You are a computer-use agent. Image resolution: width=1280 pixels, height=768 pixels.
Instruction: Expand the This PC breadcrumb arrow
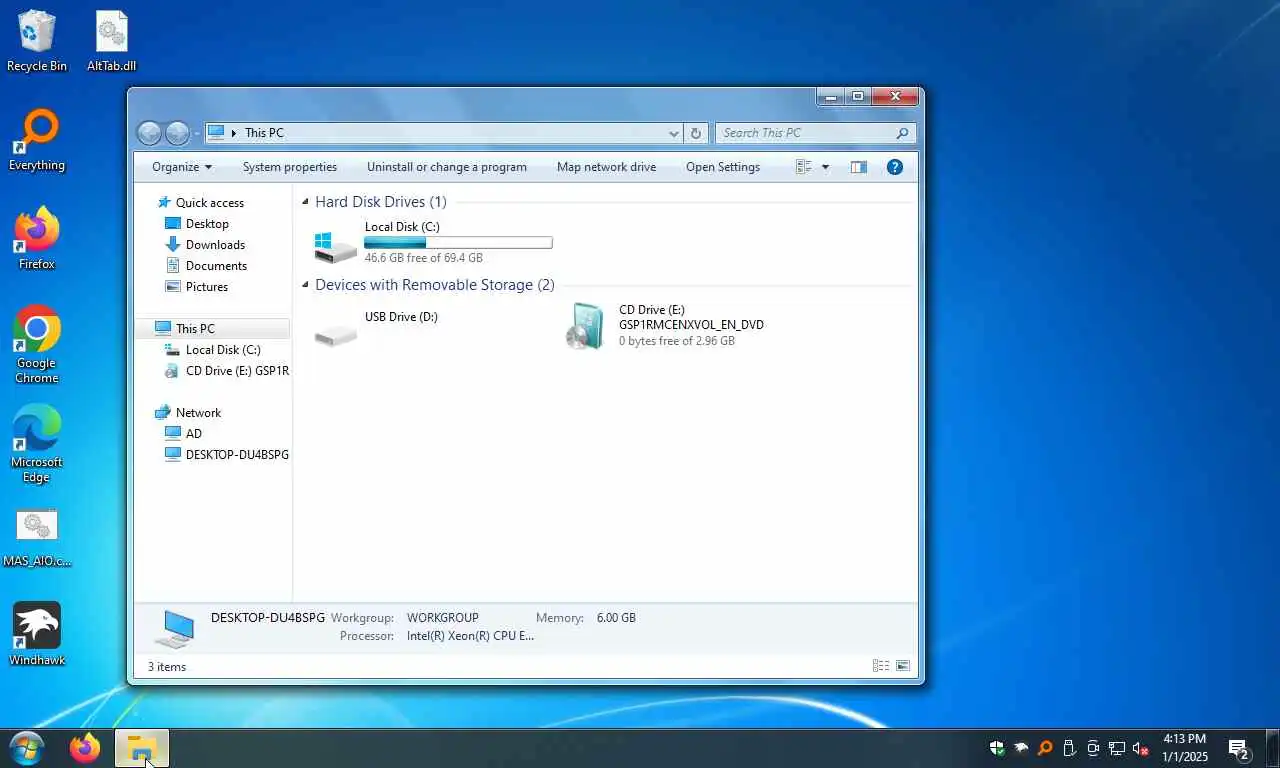point(234,133)
